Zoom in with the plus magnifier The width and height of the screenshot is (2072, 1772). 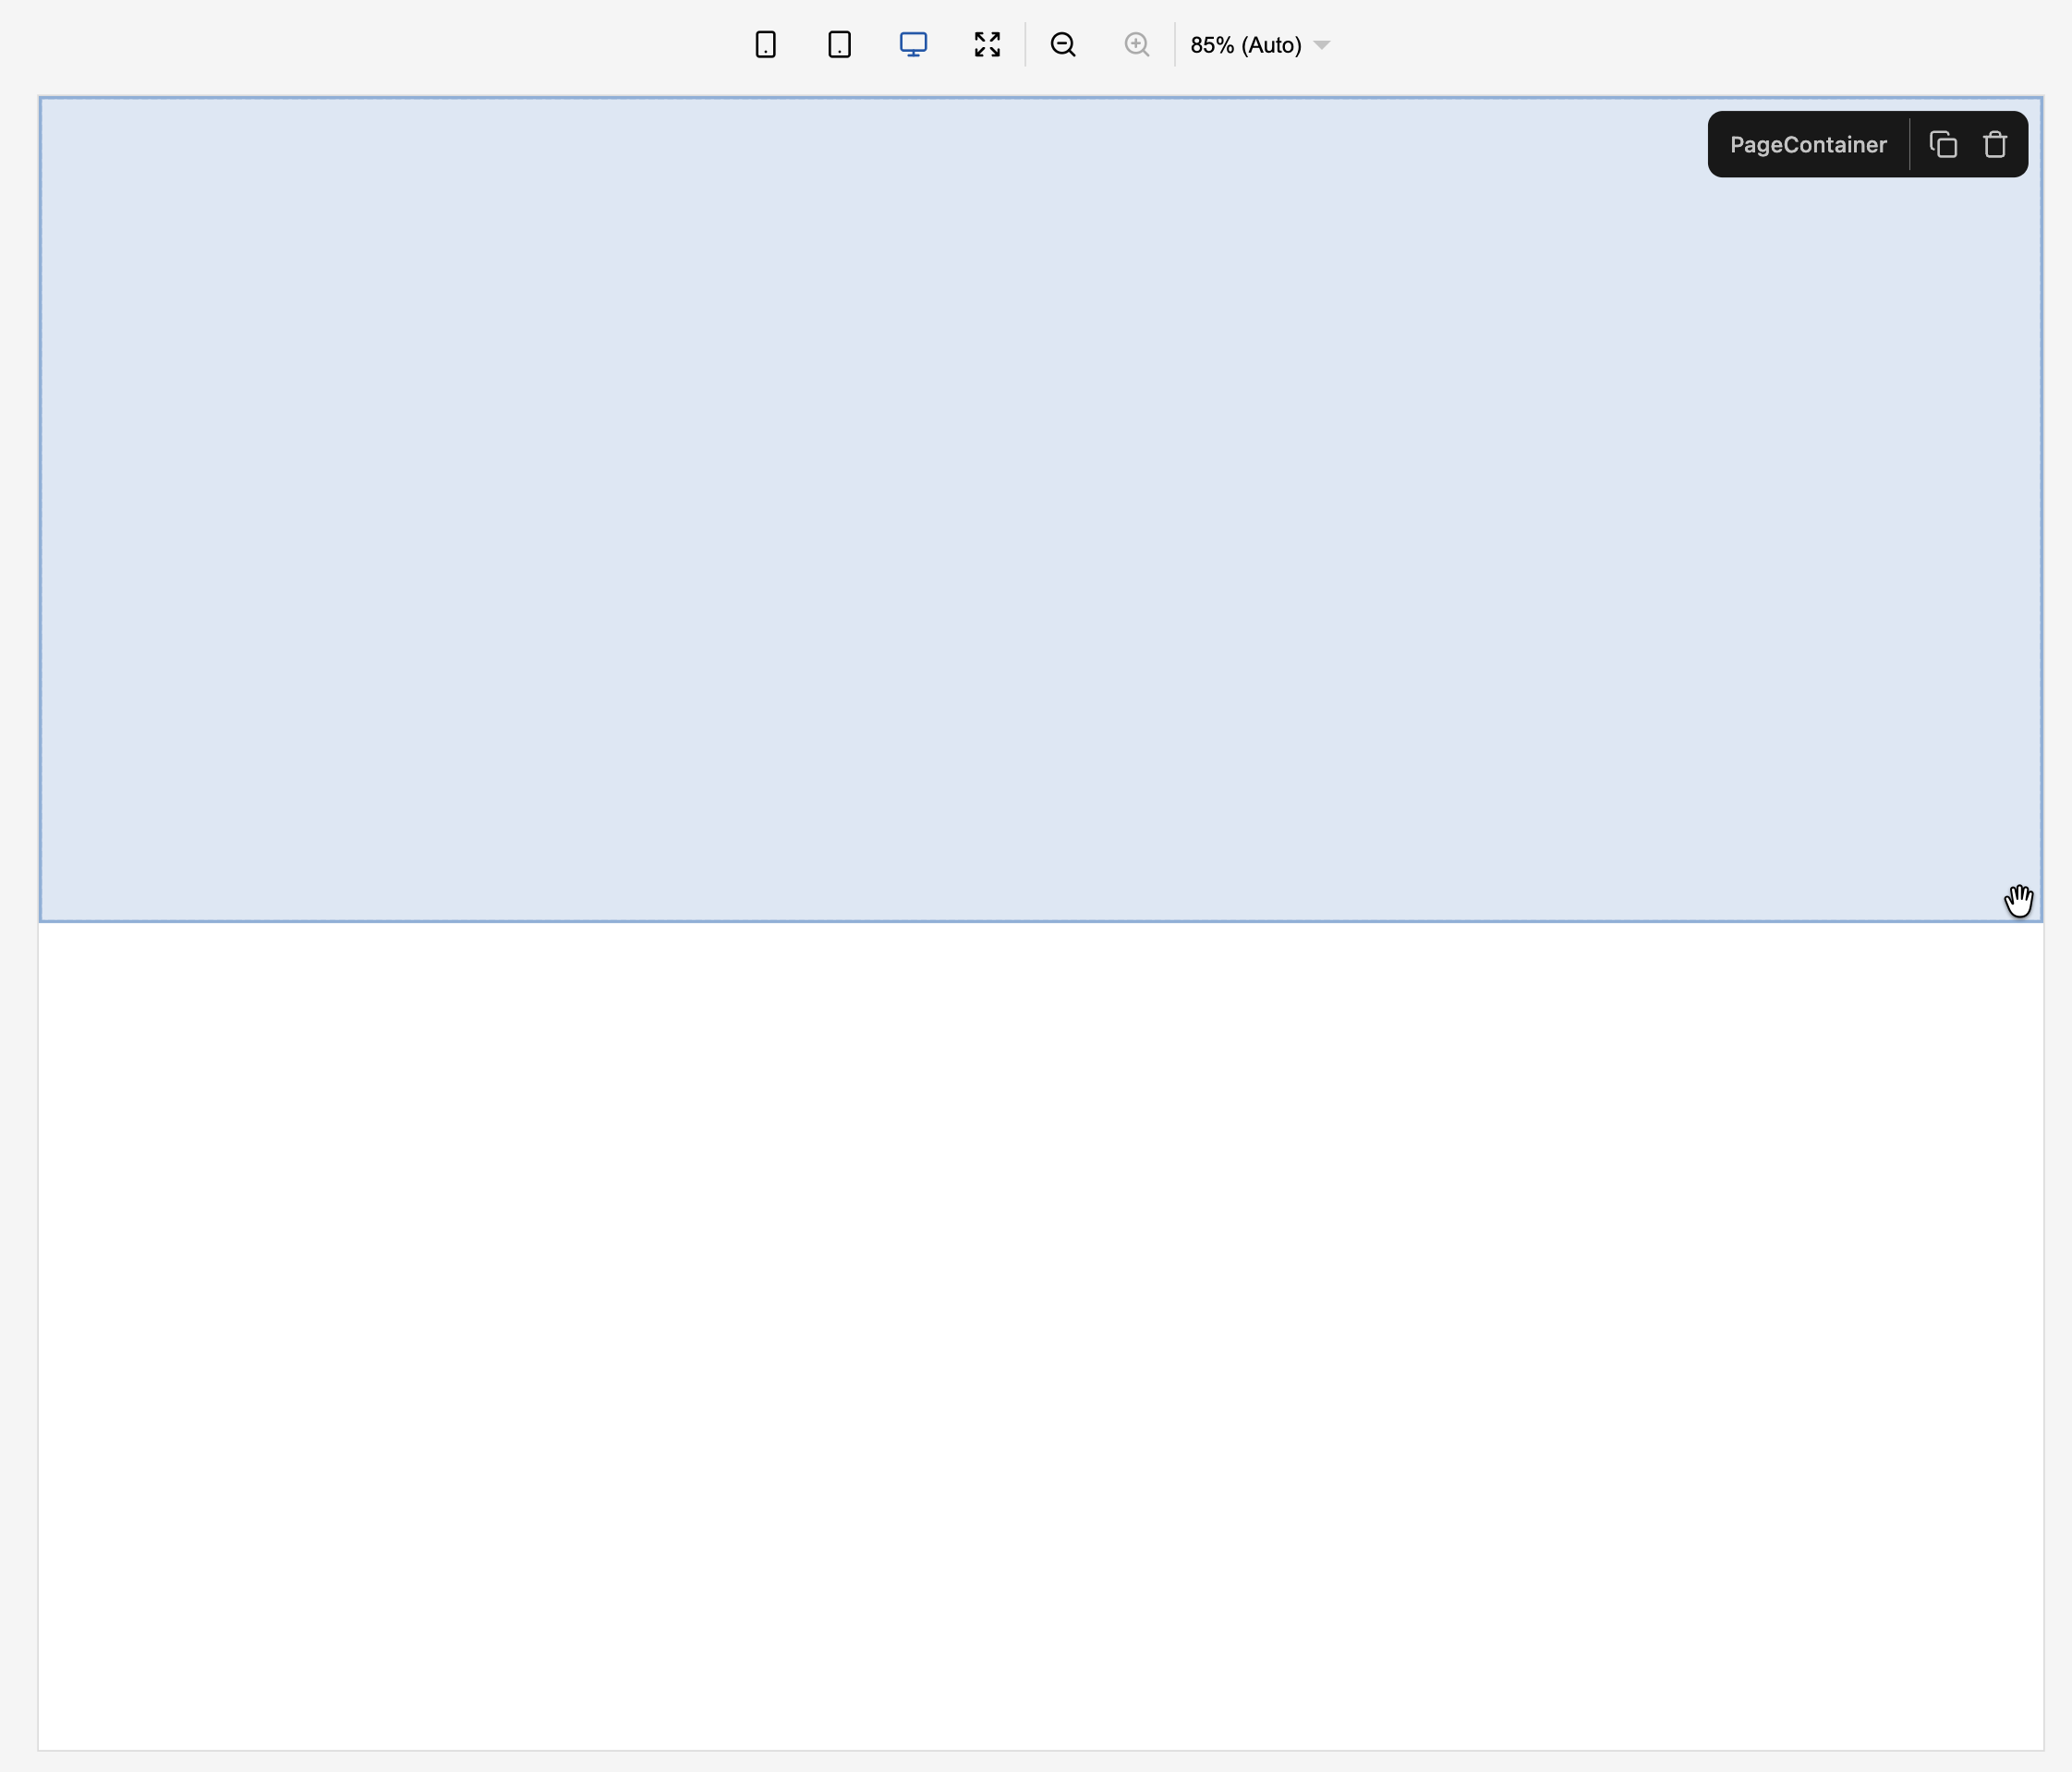1136,45
